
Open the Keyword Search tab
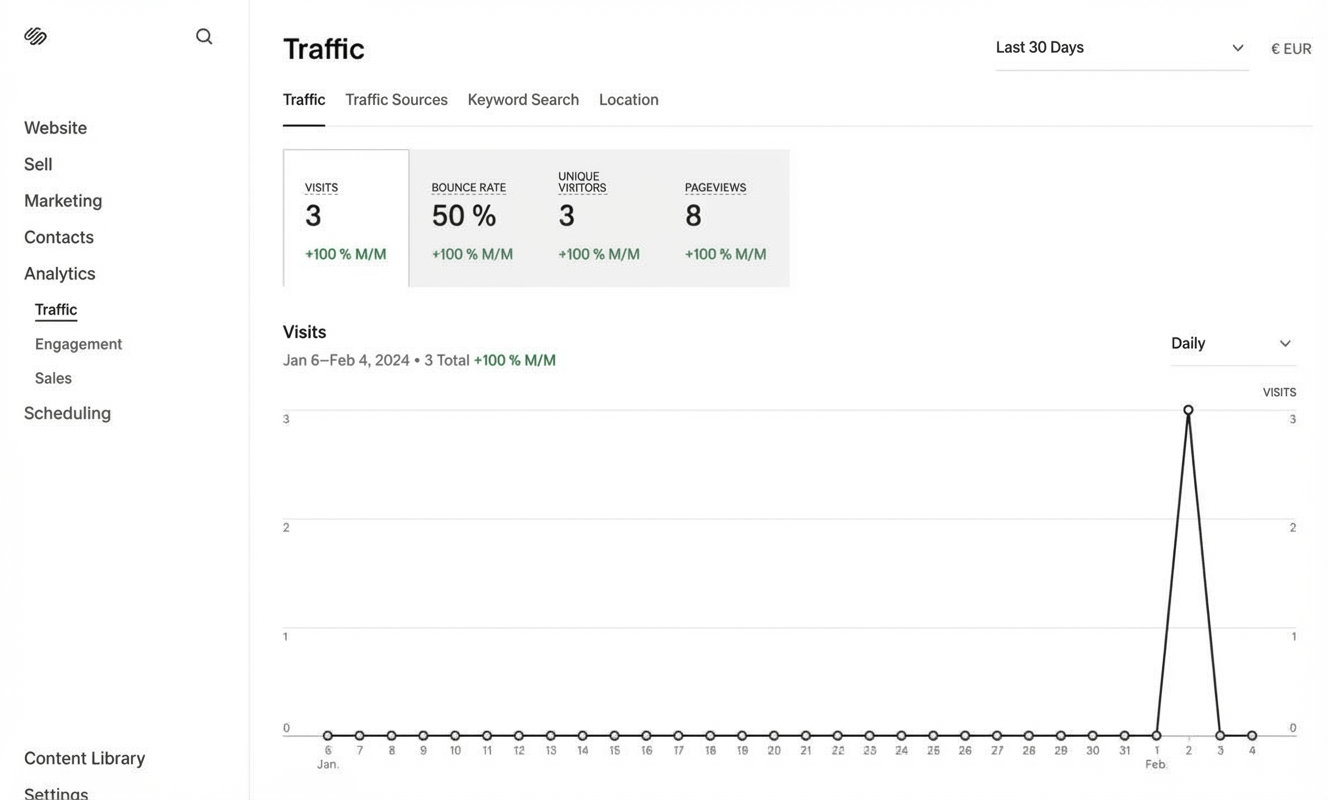coord(523,98)
